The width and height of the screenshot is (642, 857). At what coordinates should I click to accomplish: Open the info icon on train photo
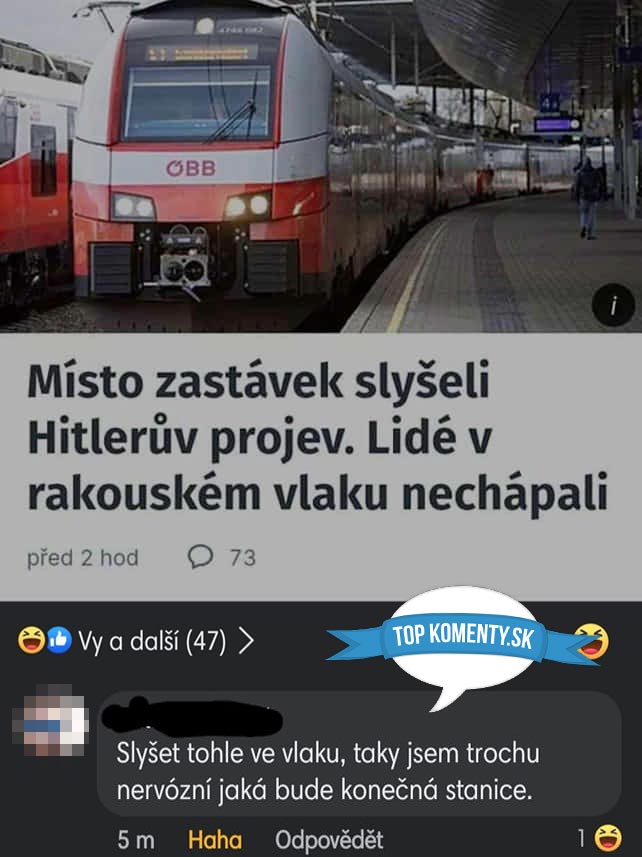pyautogui.click(x=613, y=305)
